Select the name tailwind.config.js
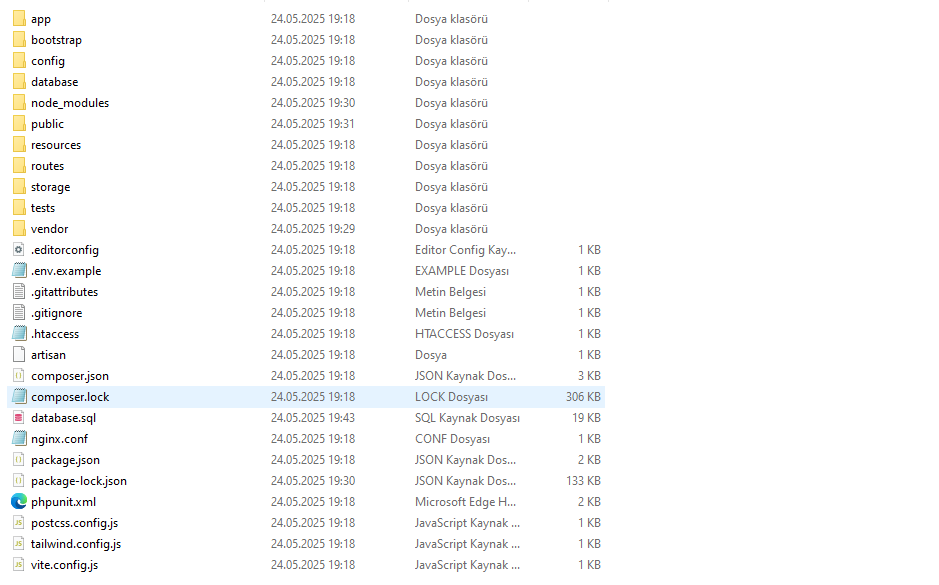939x585 pixels. pos(76,544)
